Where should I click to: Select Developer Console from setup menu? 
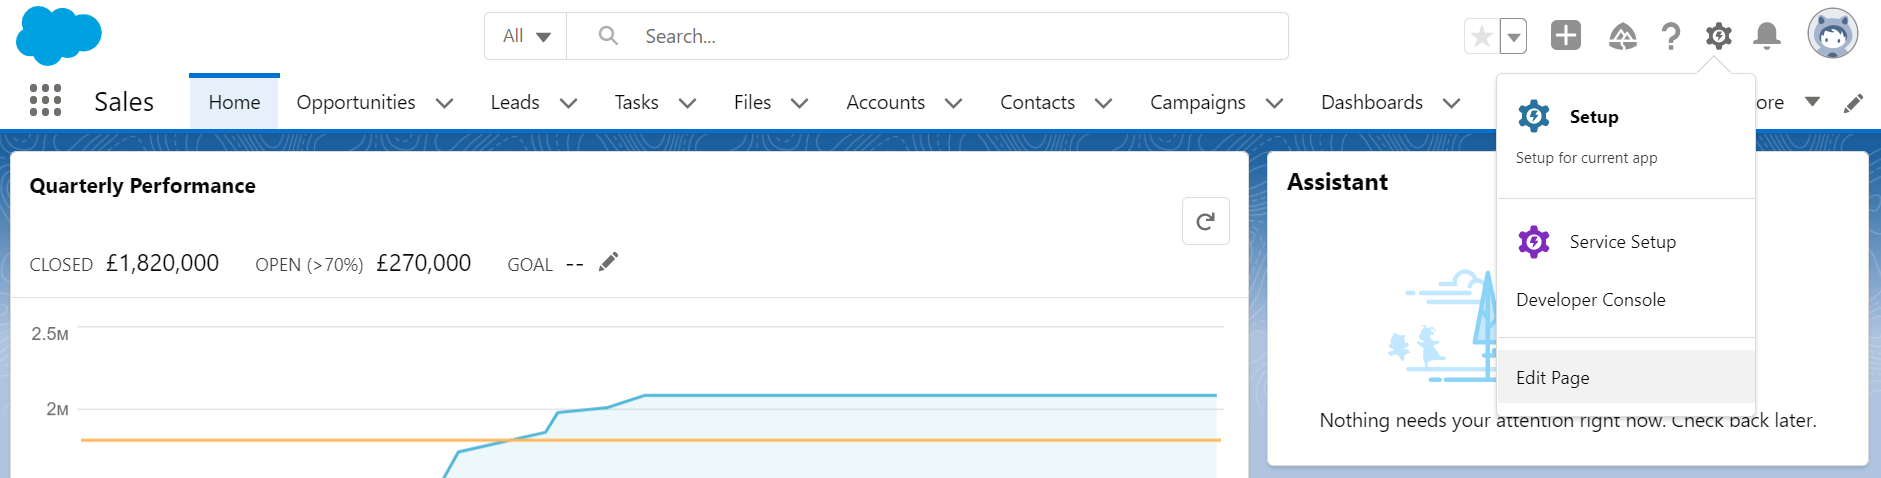pyautogui.click(x=1590, y=300)
